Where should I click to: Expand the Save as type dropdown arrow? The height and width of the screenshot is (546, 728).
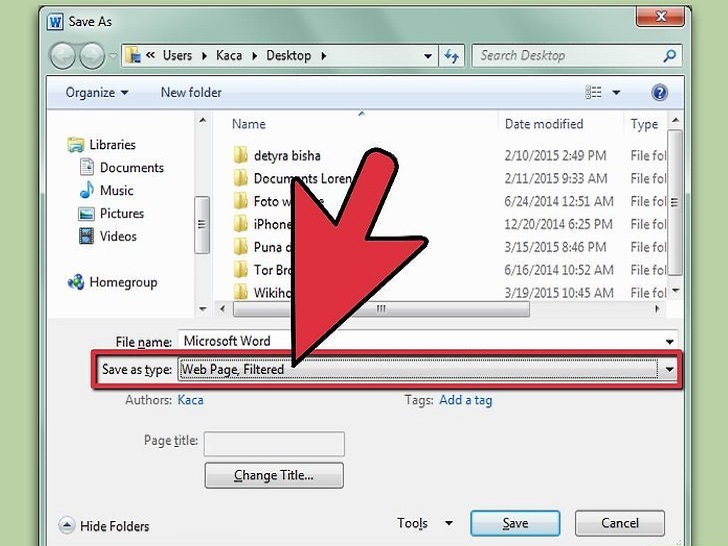pyautogui.click(x=669, y=370)
